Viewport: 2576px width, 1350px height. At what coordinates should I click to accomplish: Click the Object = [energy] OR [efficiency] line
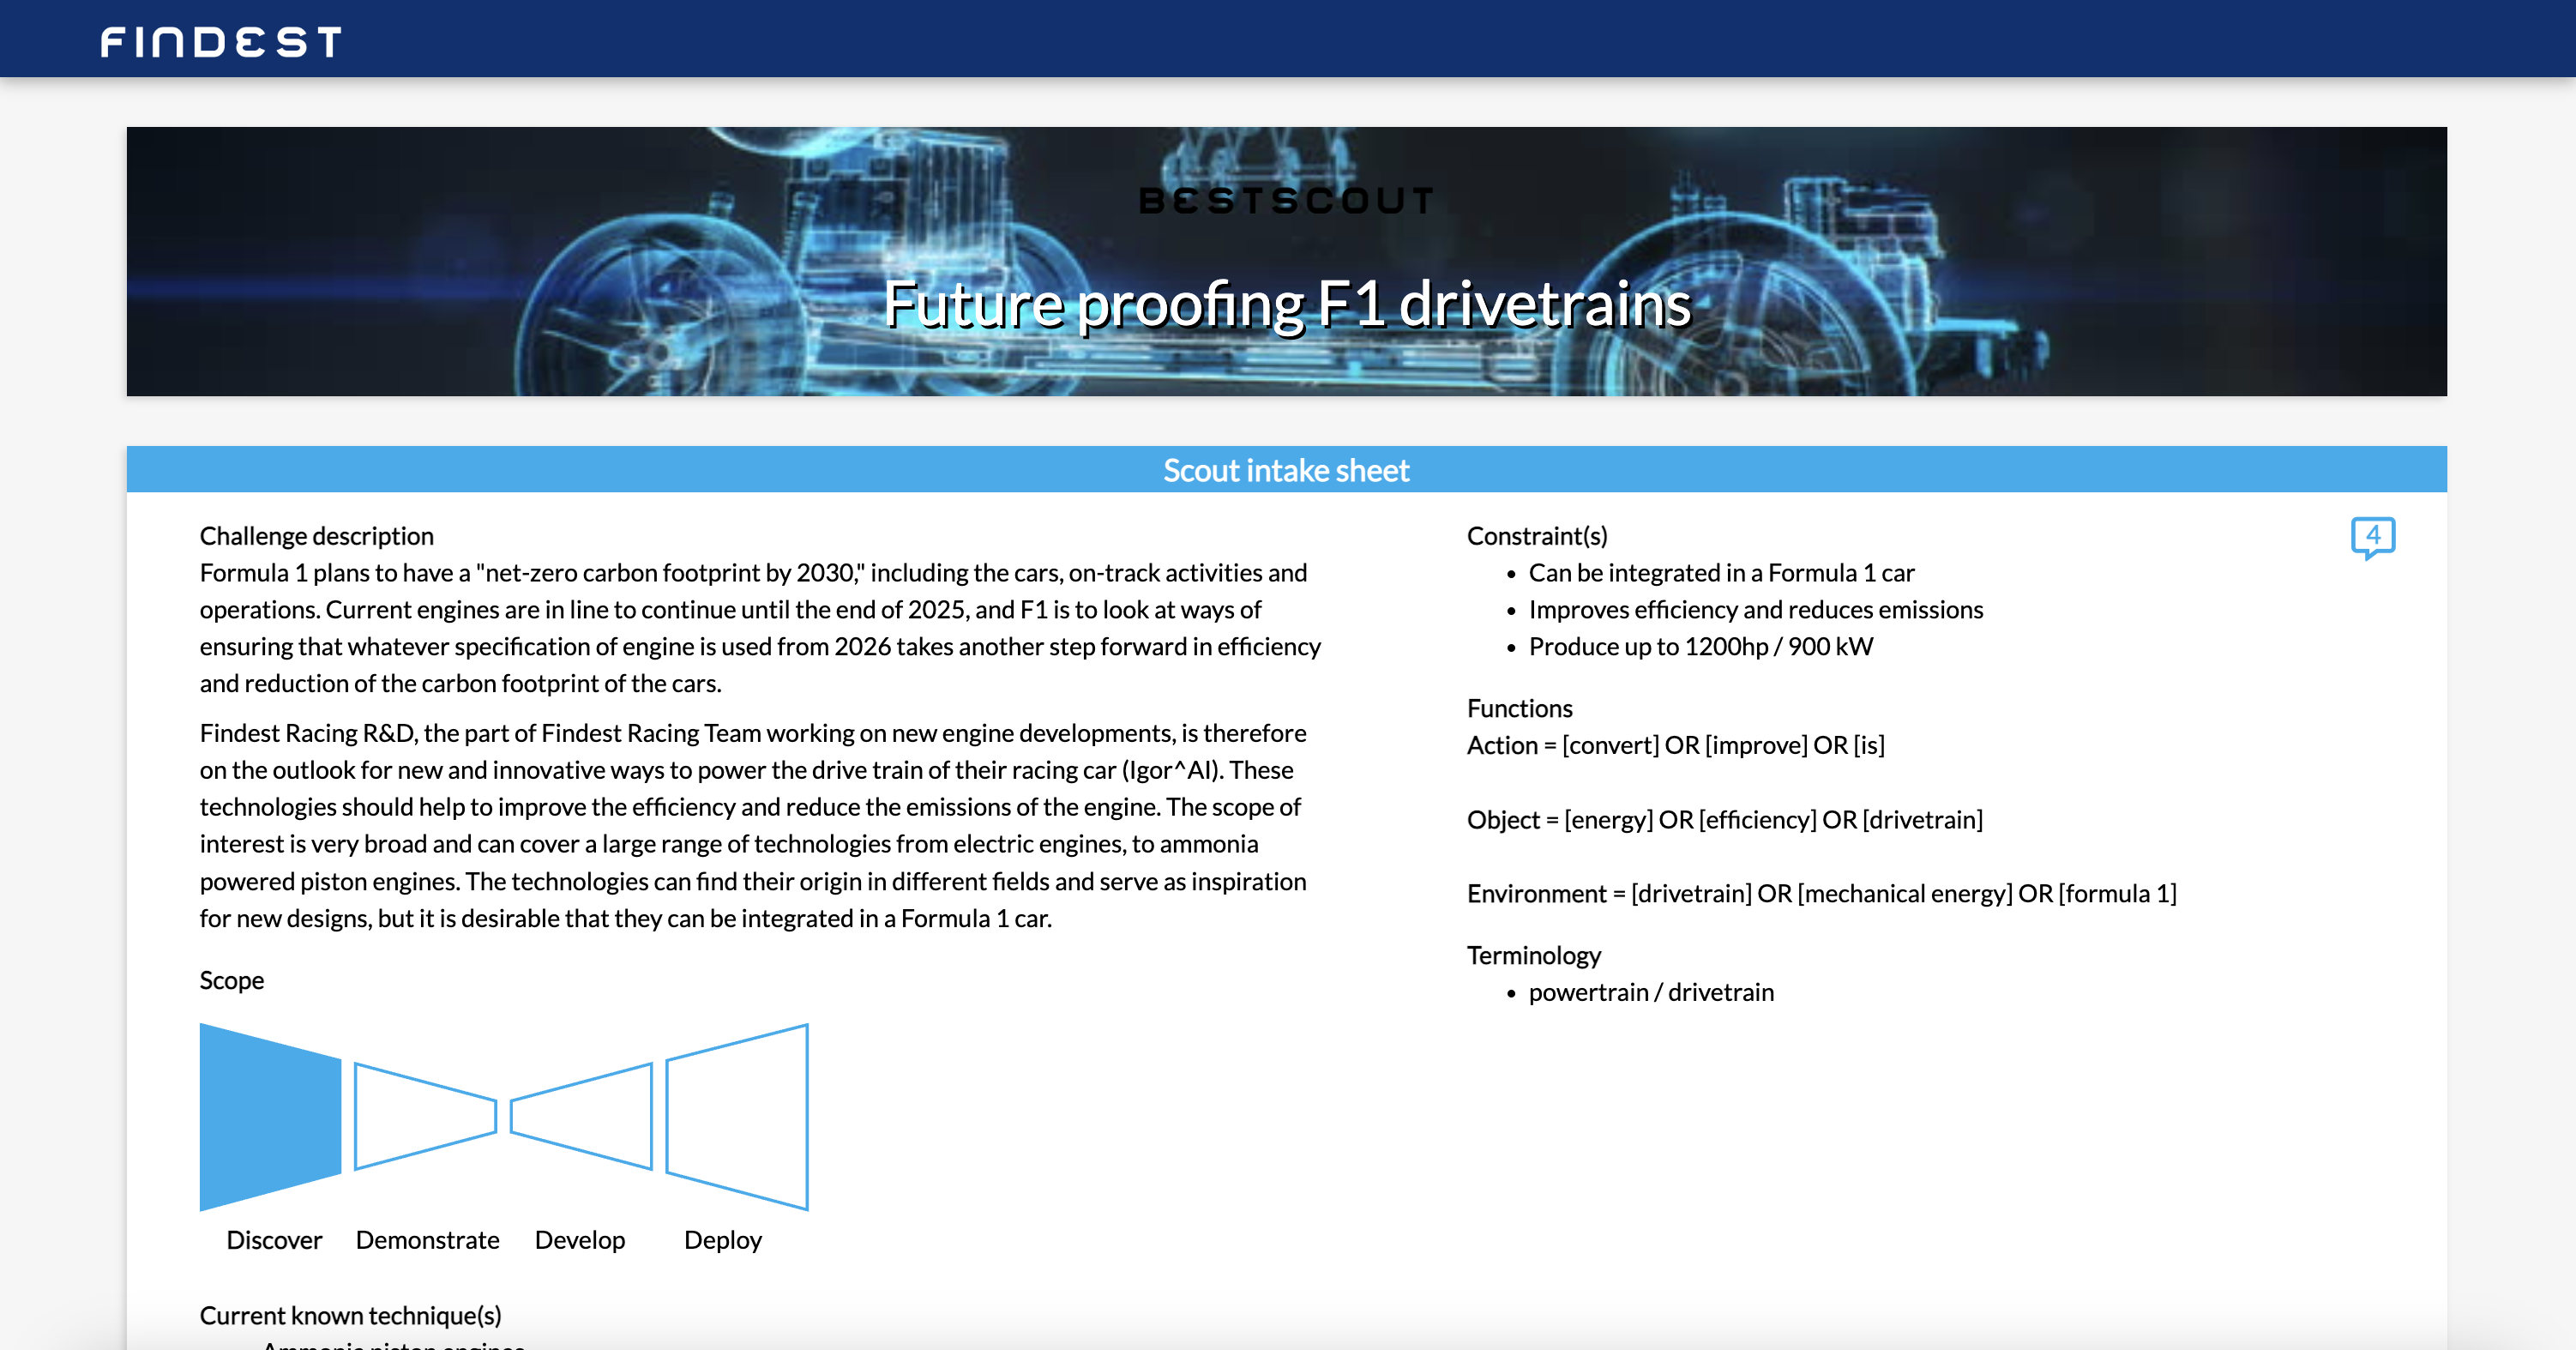click(1725, 820)
